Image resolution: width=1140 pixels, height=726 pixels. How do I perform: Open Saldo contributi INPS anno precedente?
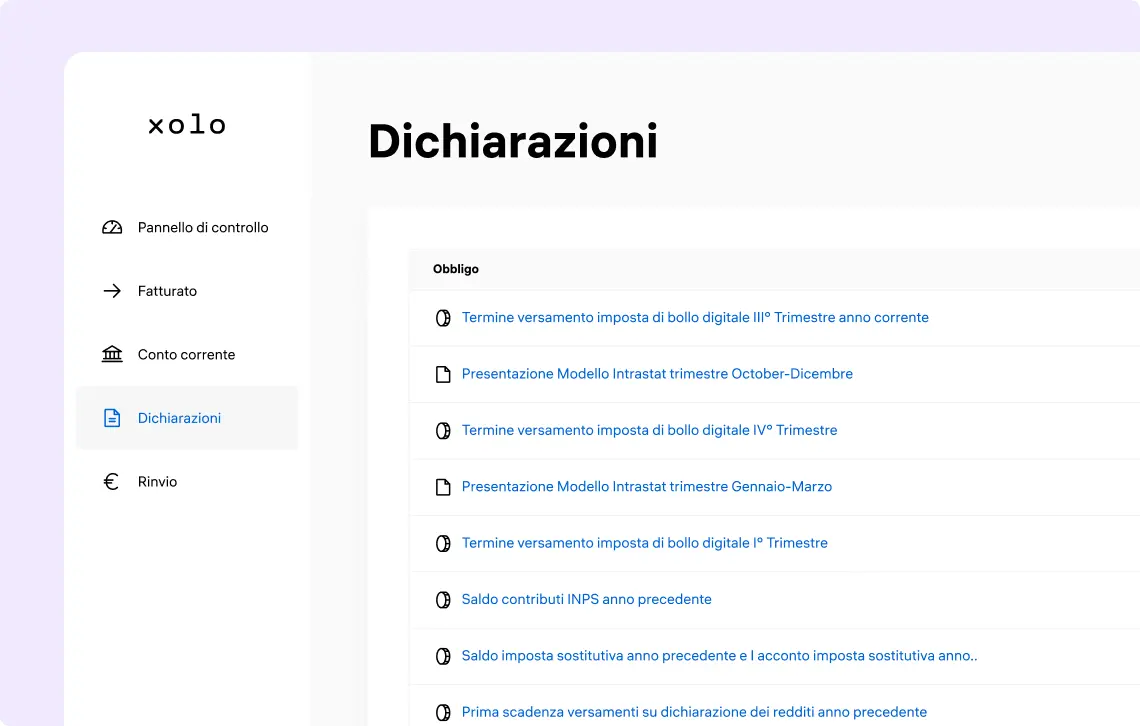tap(586, 599)
